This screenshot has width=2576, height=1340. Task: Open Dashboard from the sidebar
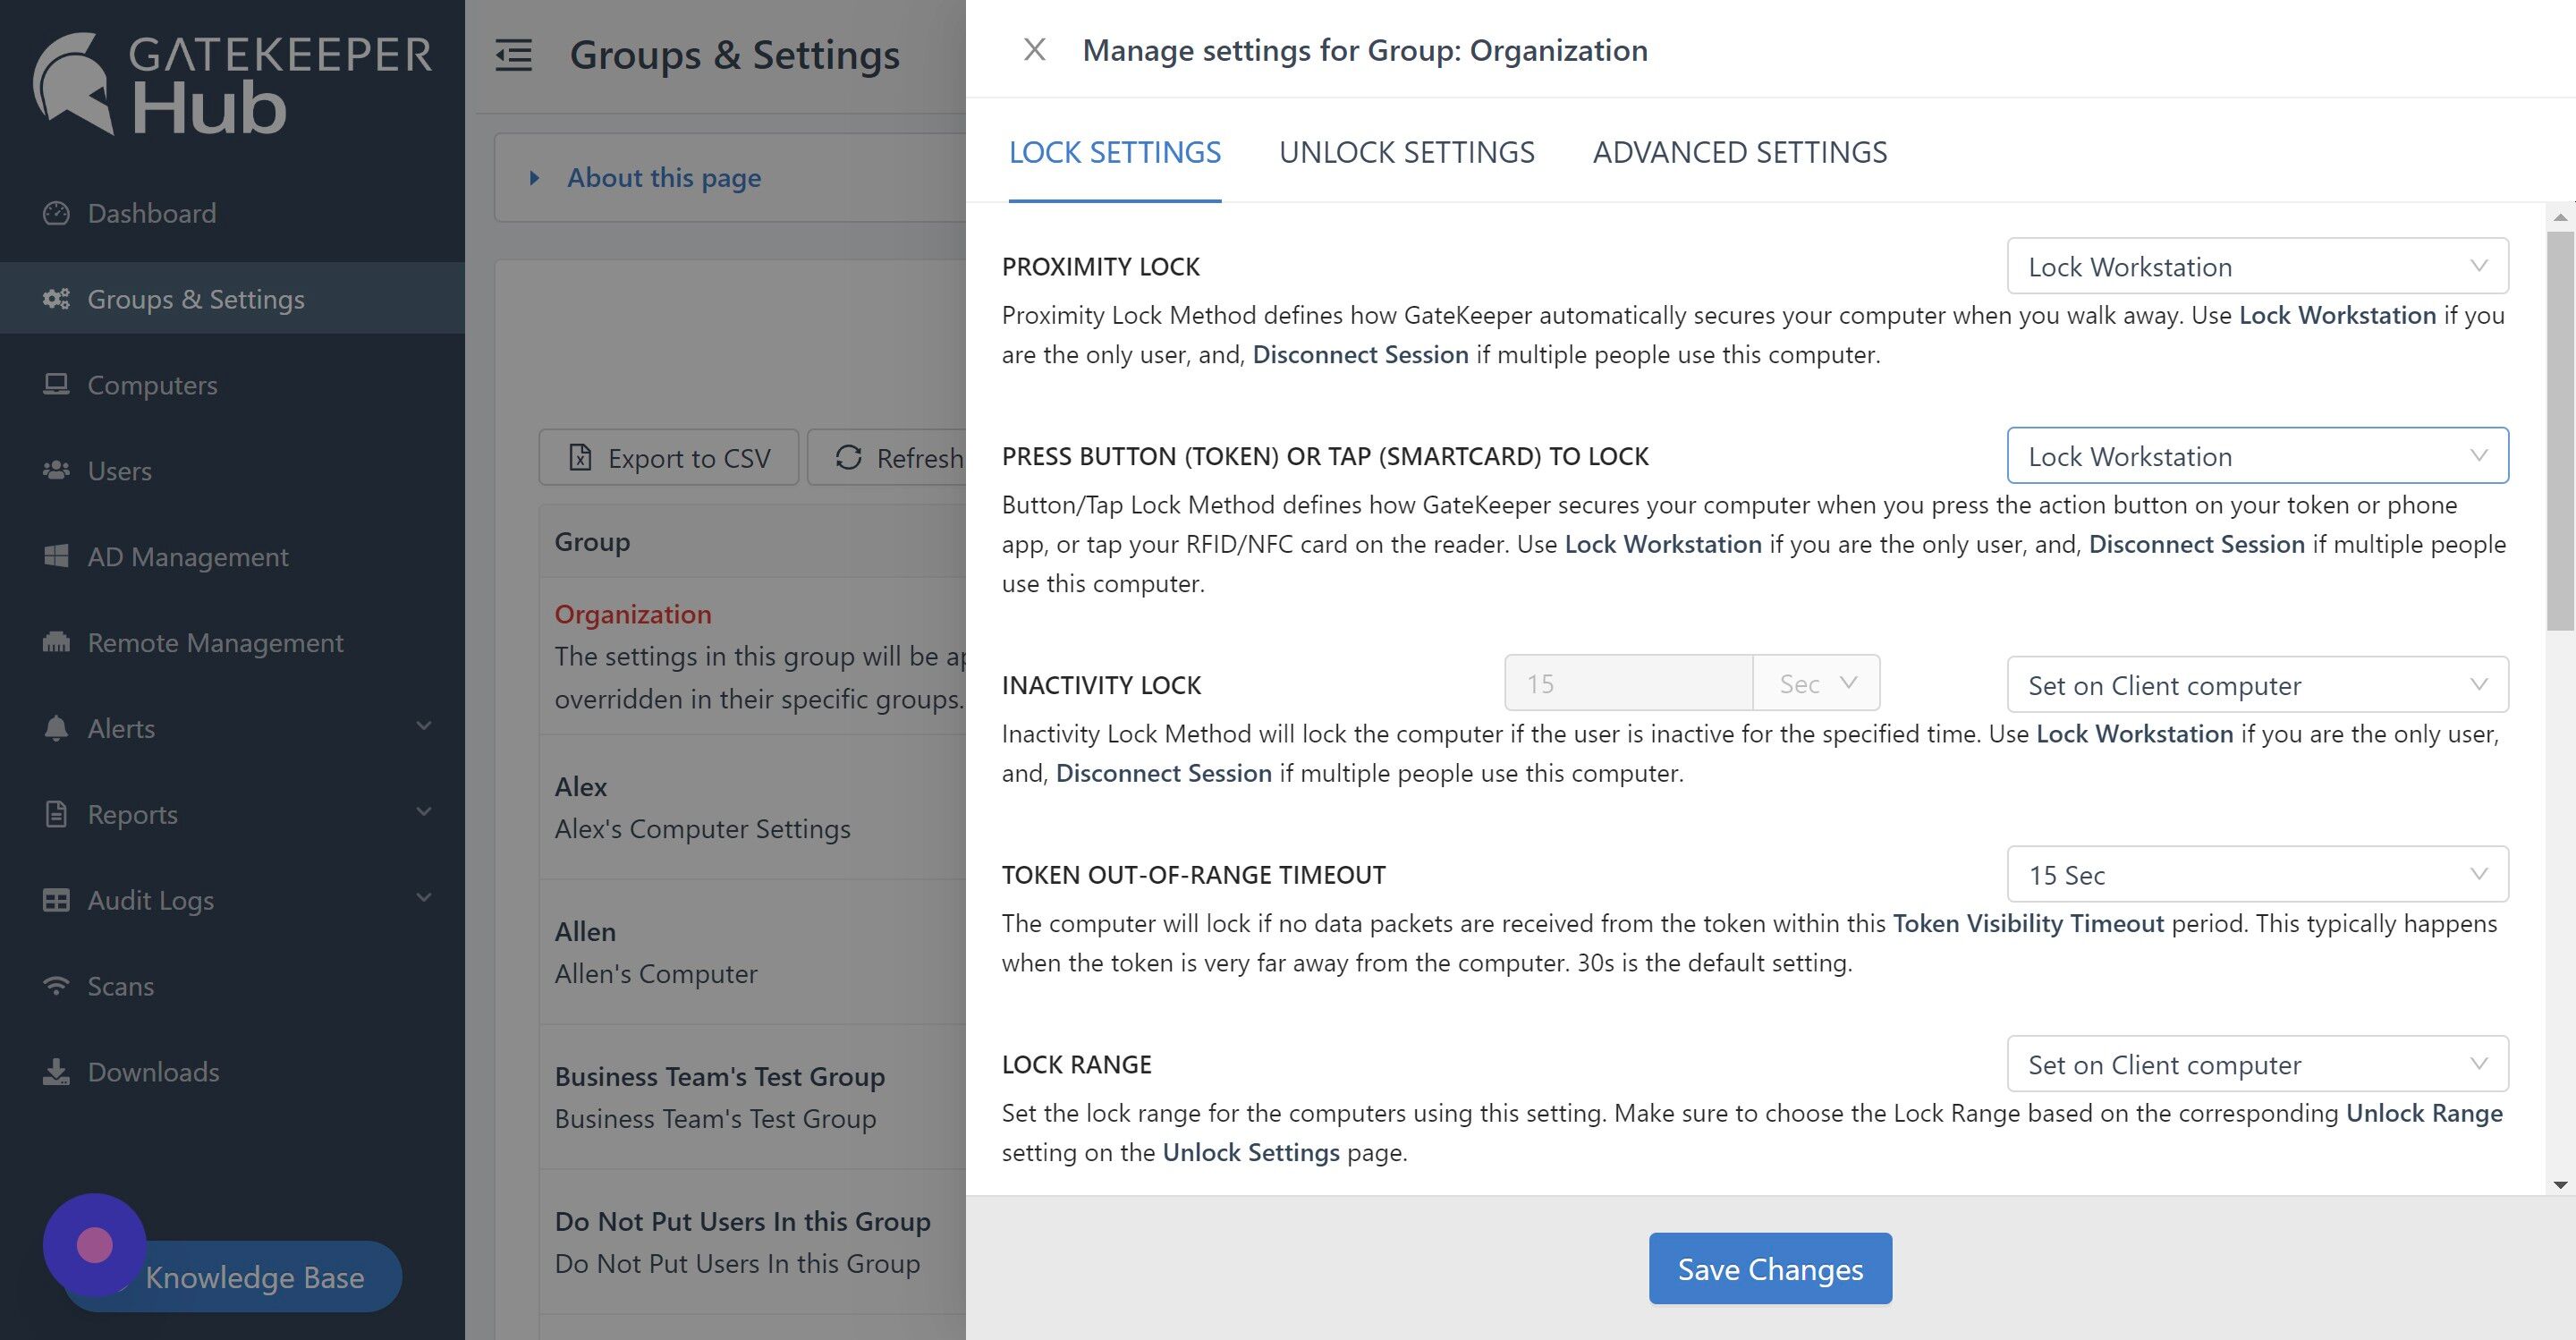(232, 213)
